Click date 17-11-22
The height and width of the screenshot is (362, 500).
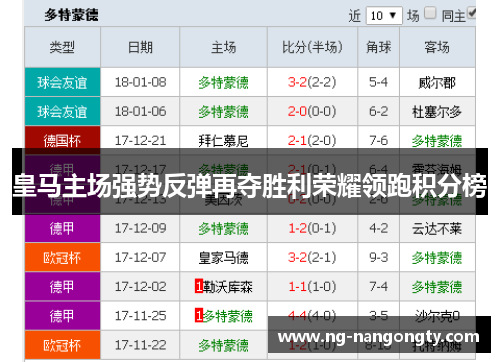tap(140, 345)
